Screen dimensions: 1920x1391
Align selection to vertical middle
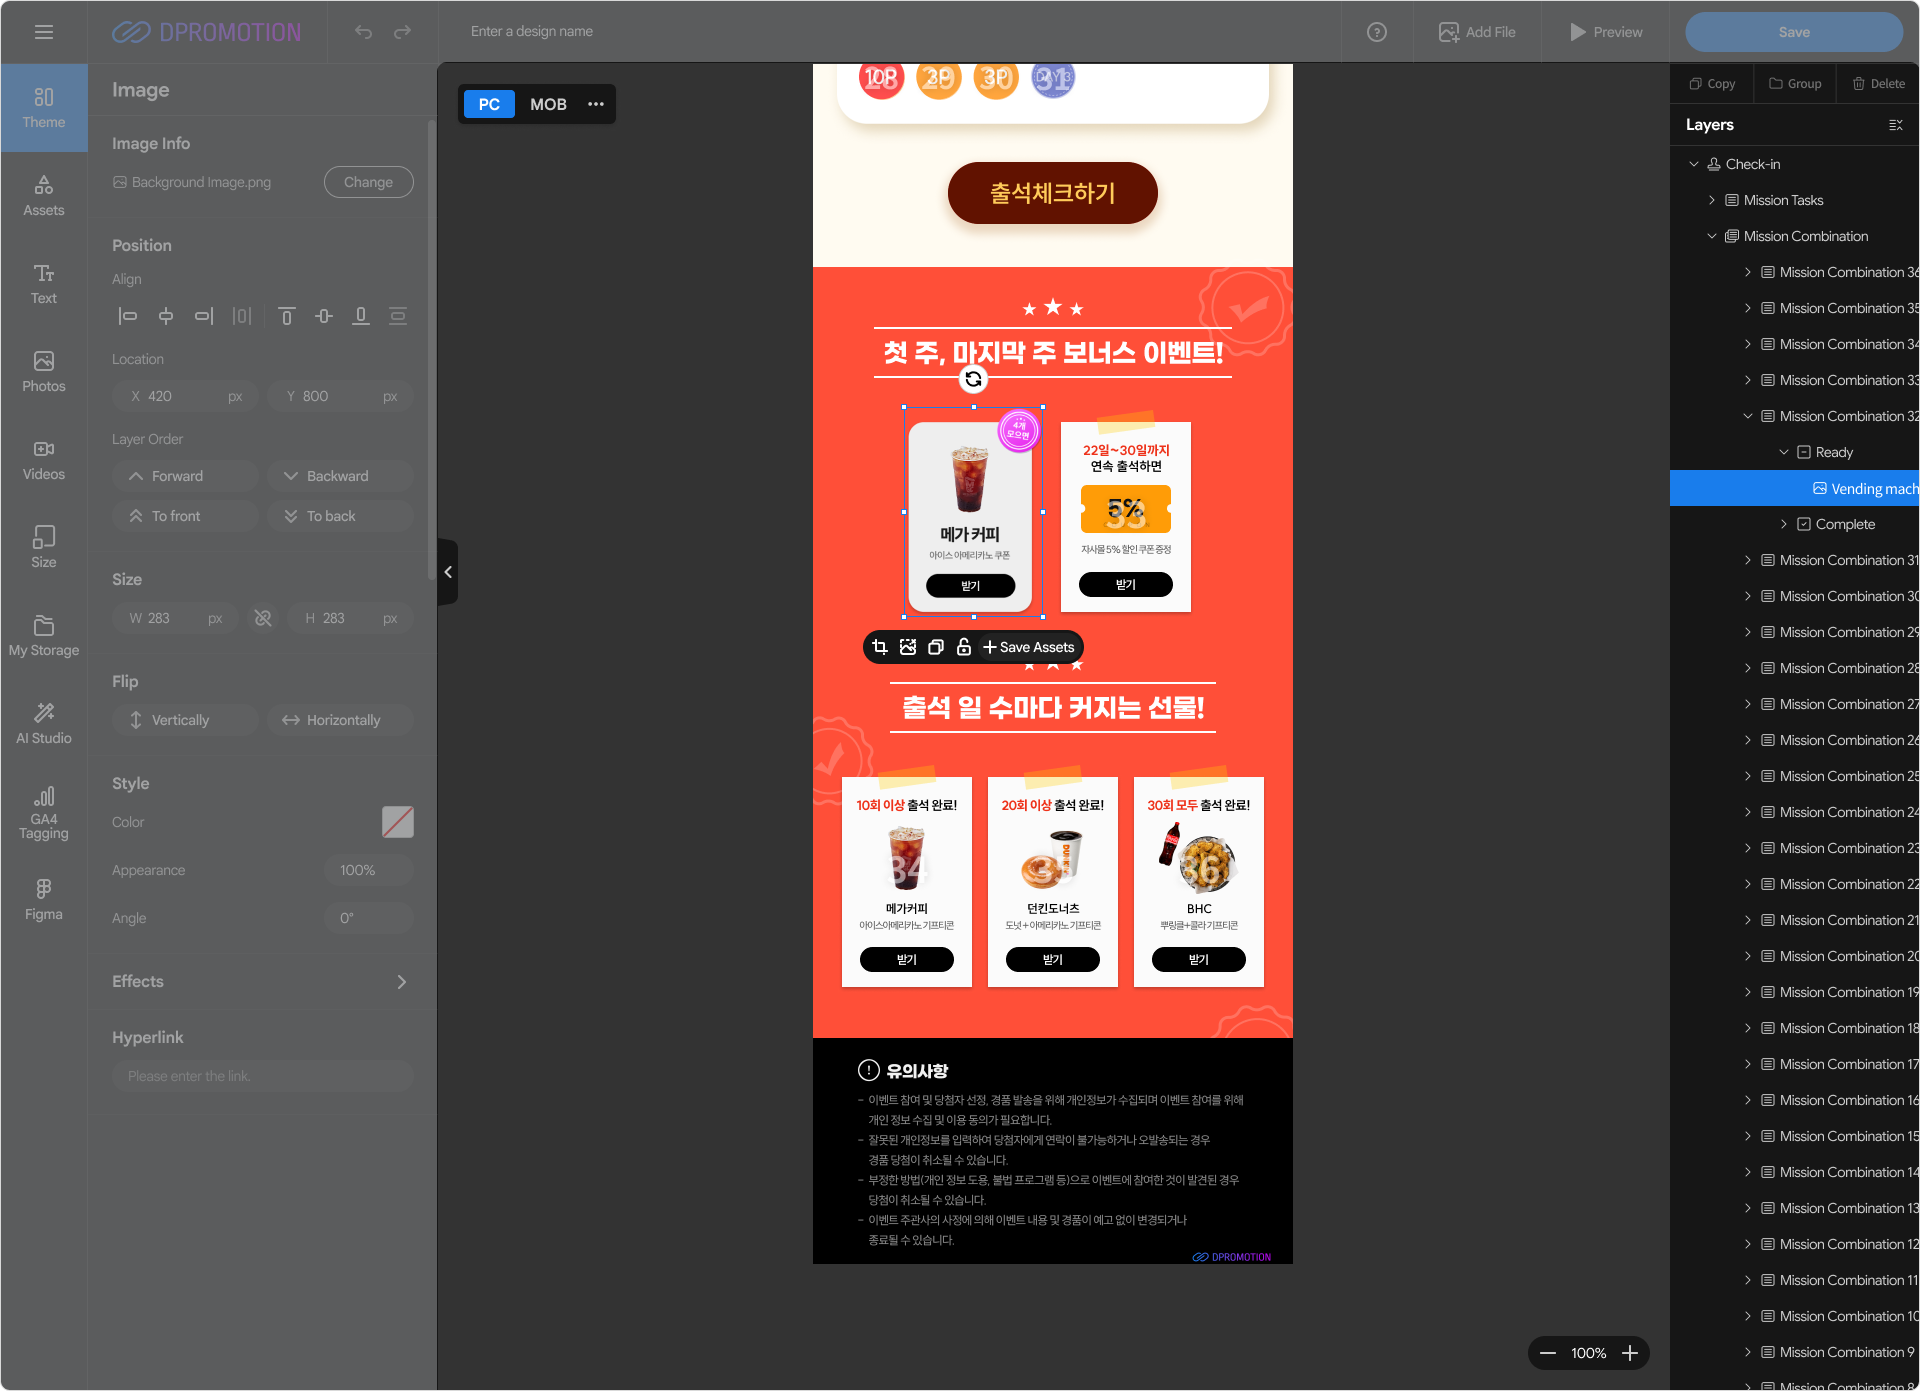point(324,316)
